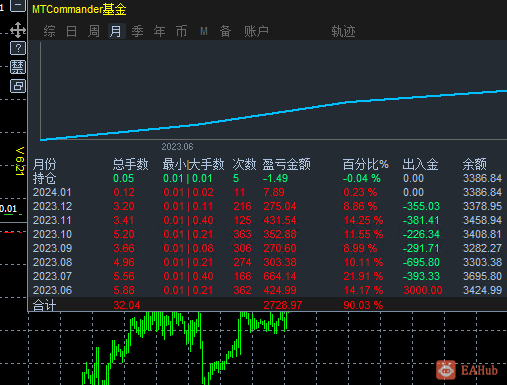The height and width of the screenshot is (385, 507).
Task: Click the restore window icon in sidebar
Action: [18, 86]
